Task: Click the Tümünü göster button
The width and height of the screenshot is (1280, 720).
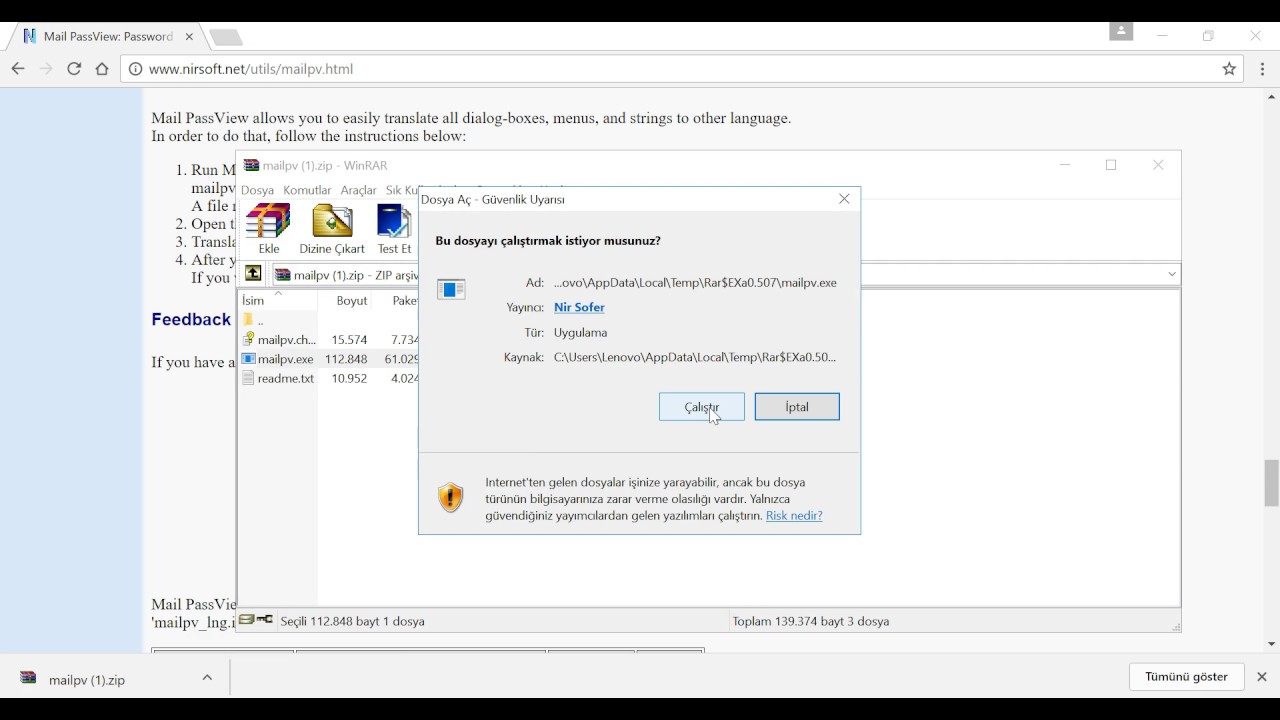Action: [1186, 677]
